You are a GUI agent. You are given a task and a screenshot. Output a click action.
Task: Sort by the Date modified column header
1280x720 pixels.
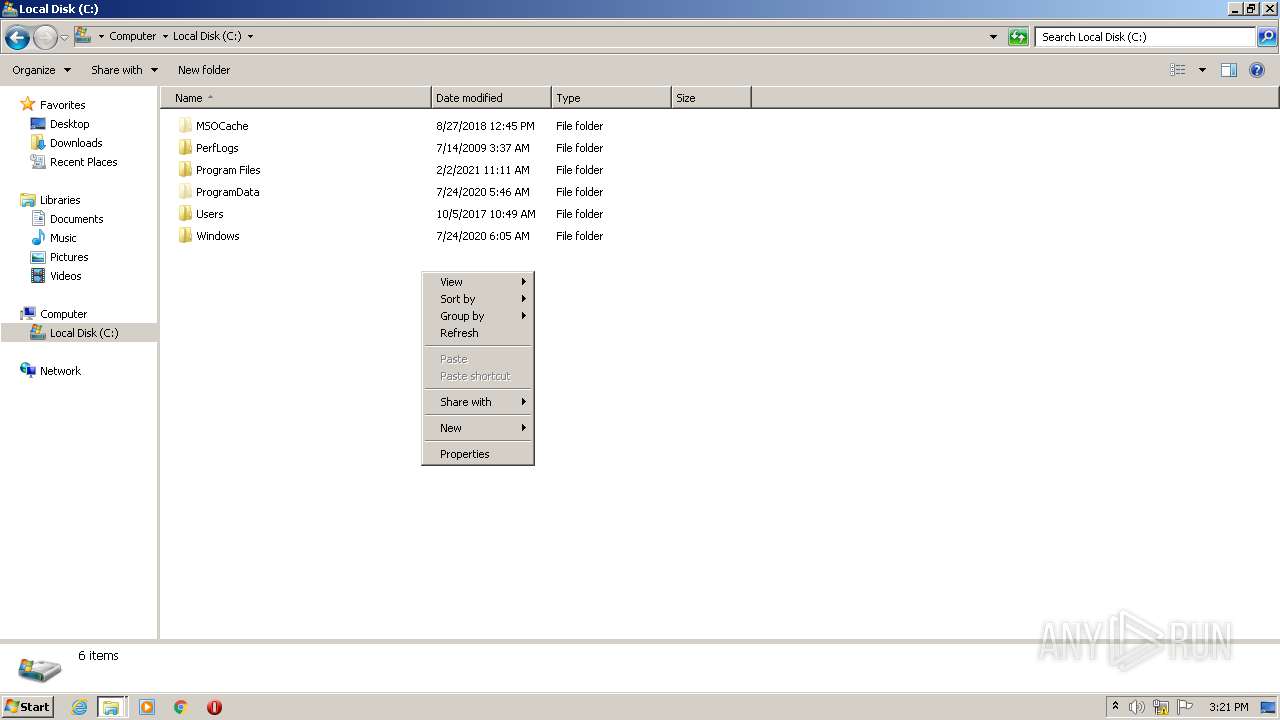click(491, 98)
